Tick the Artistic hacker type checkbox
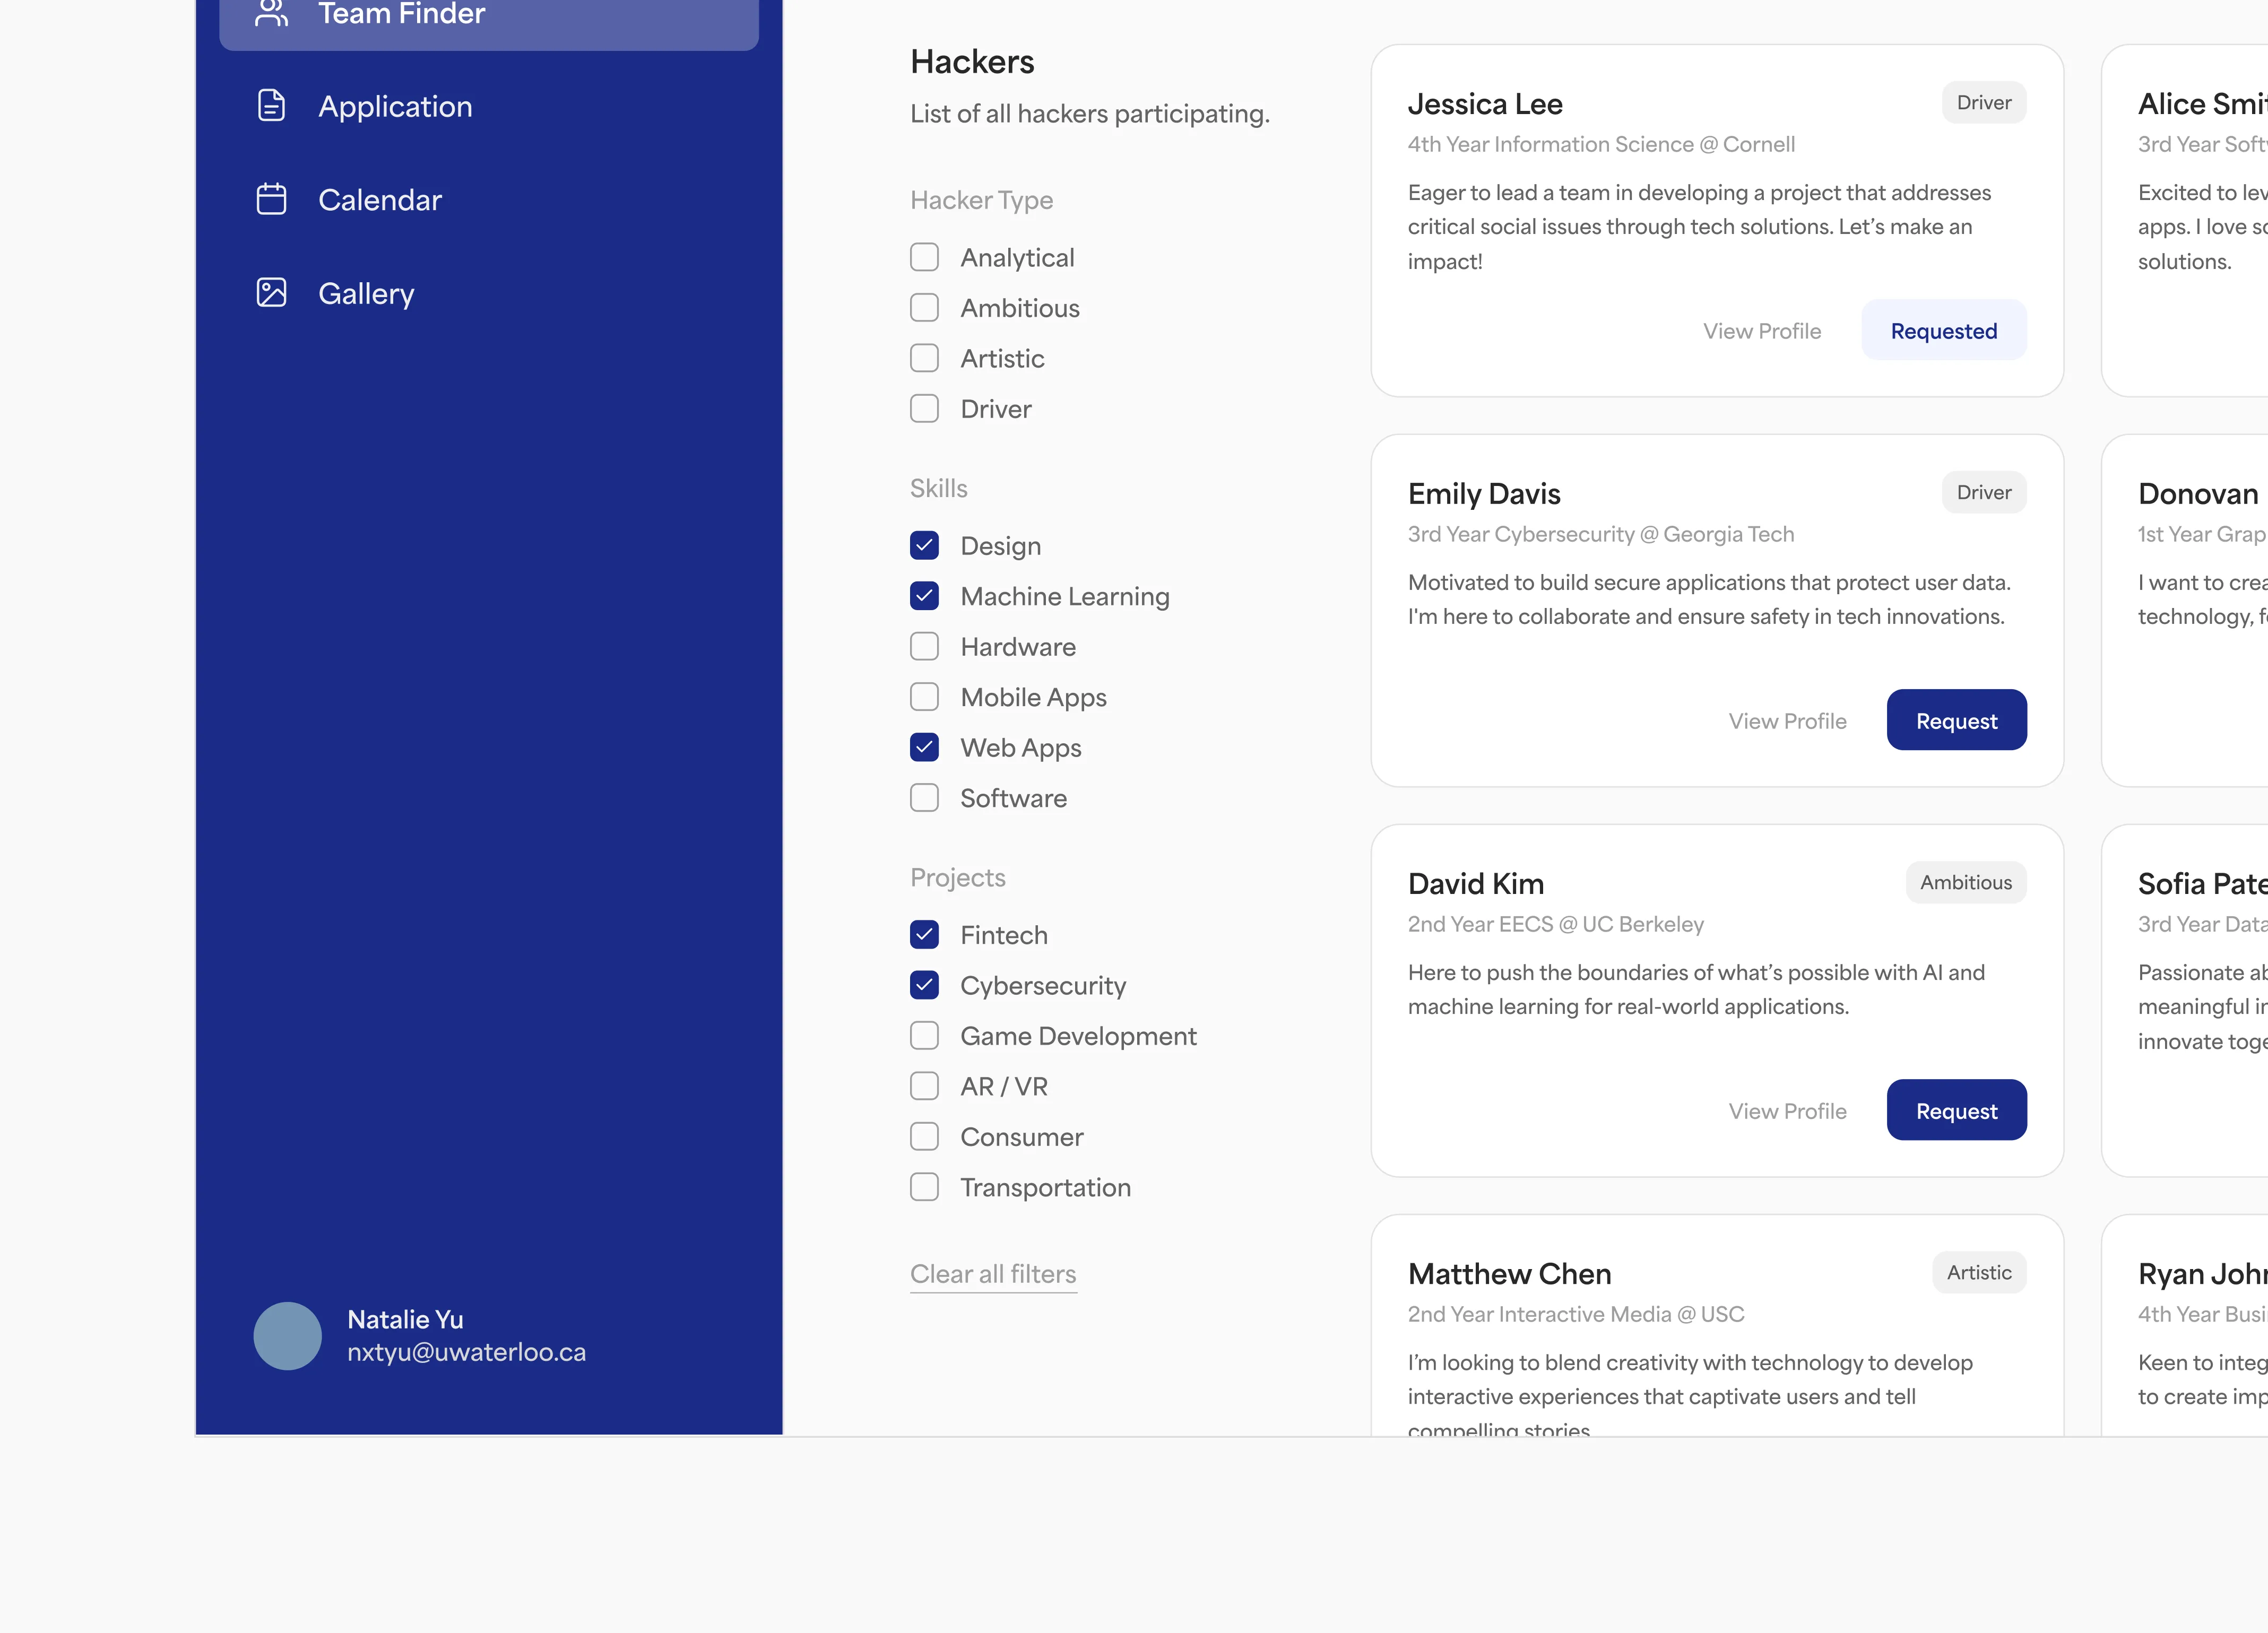This screenshot has width=2268, height=1633. pos(924,358)
